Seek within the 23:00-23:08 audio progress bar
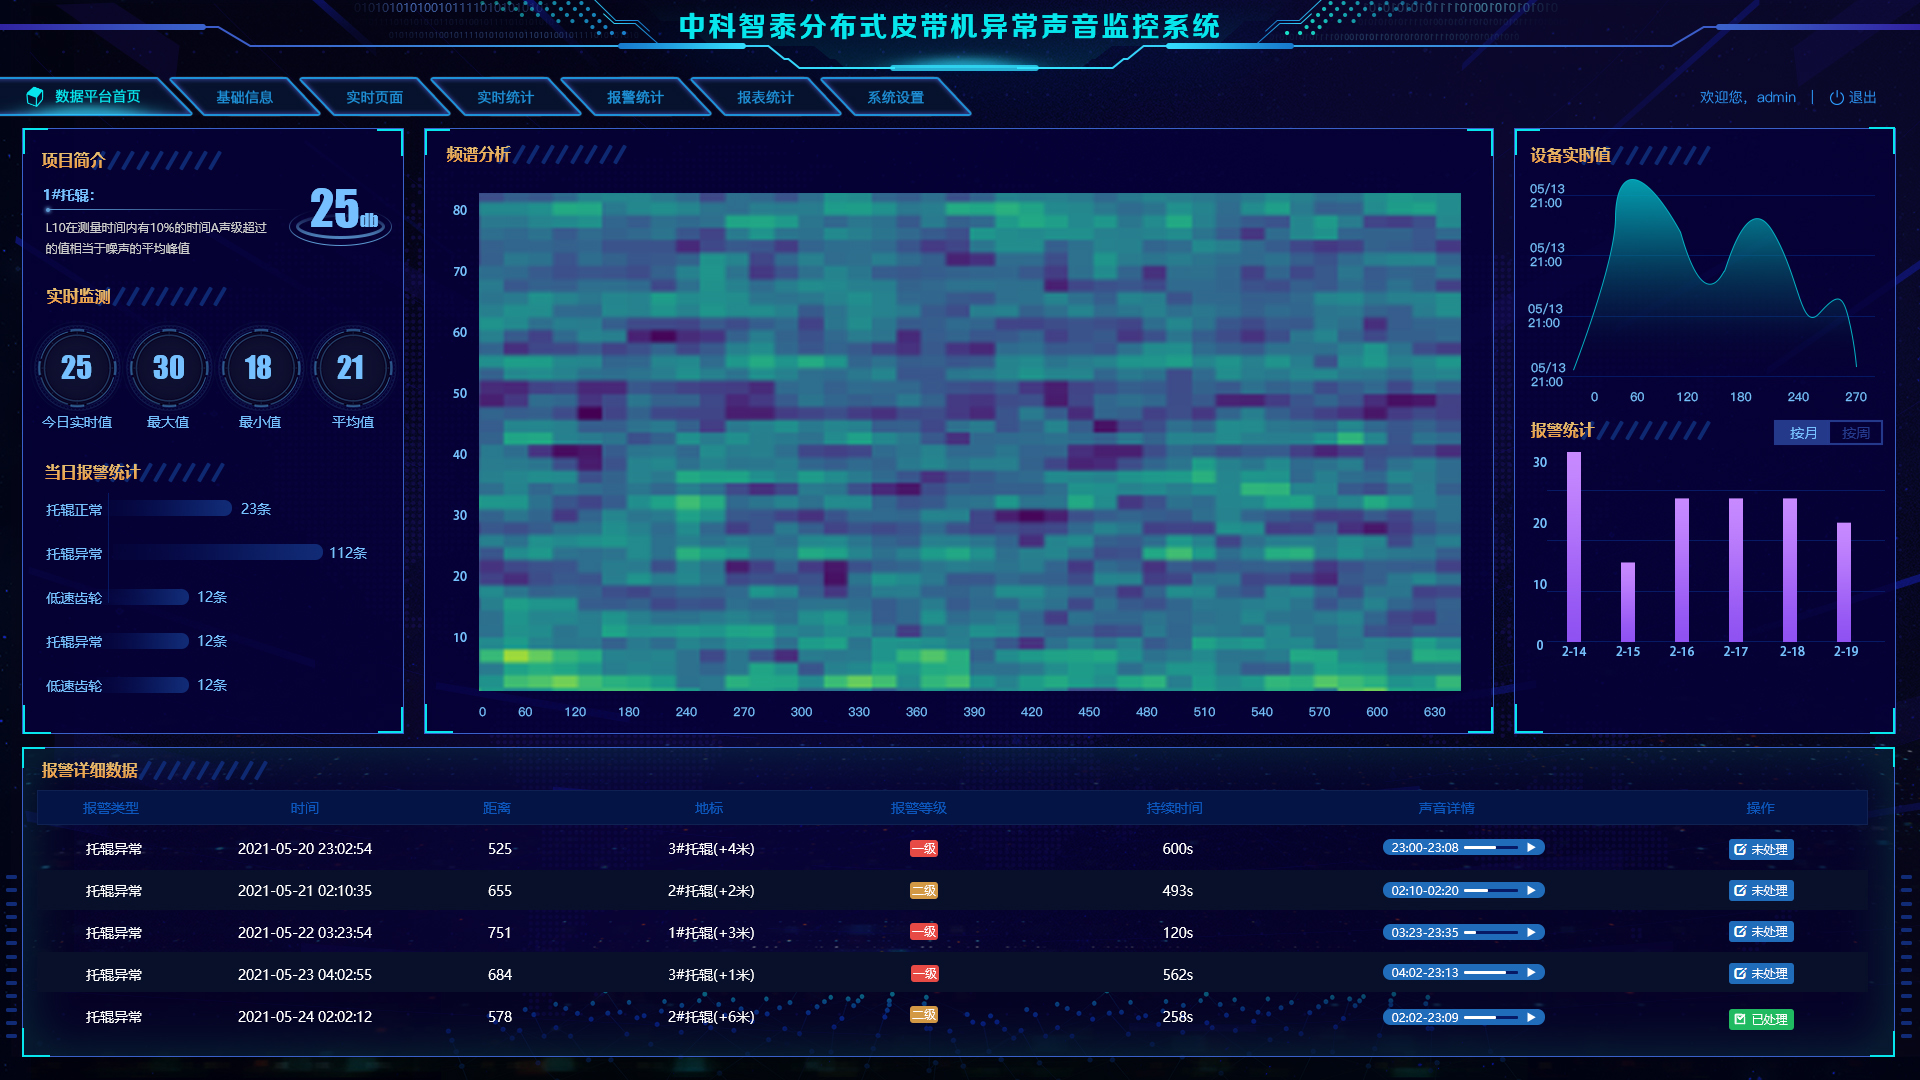The image size is (1920, 1080). pyautogui.click(x=1490, y=847)
